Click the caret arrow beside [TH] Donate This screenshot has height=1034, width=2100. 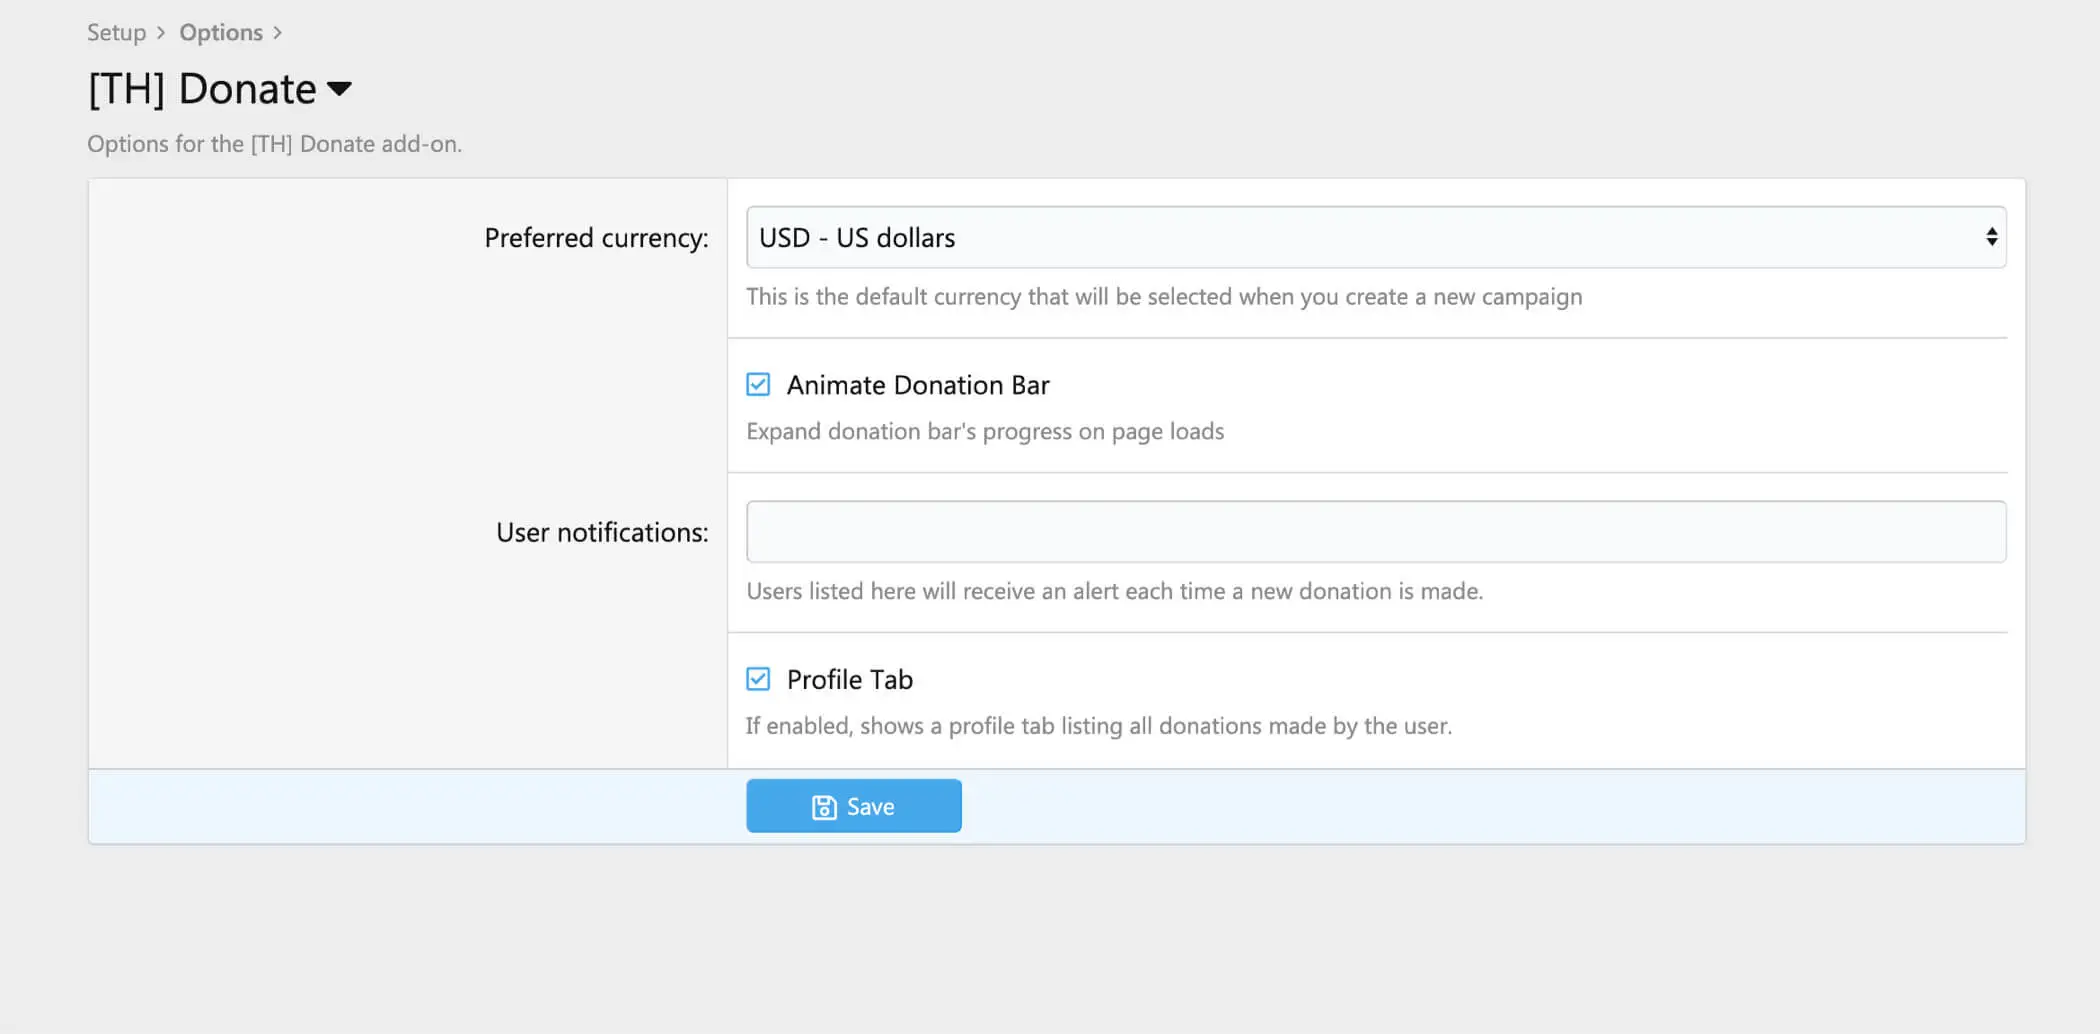pos(340,89)
